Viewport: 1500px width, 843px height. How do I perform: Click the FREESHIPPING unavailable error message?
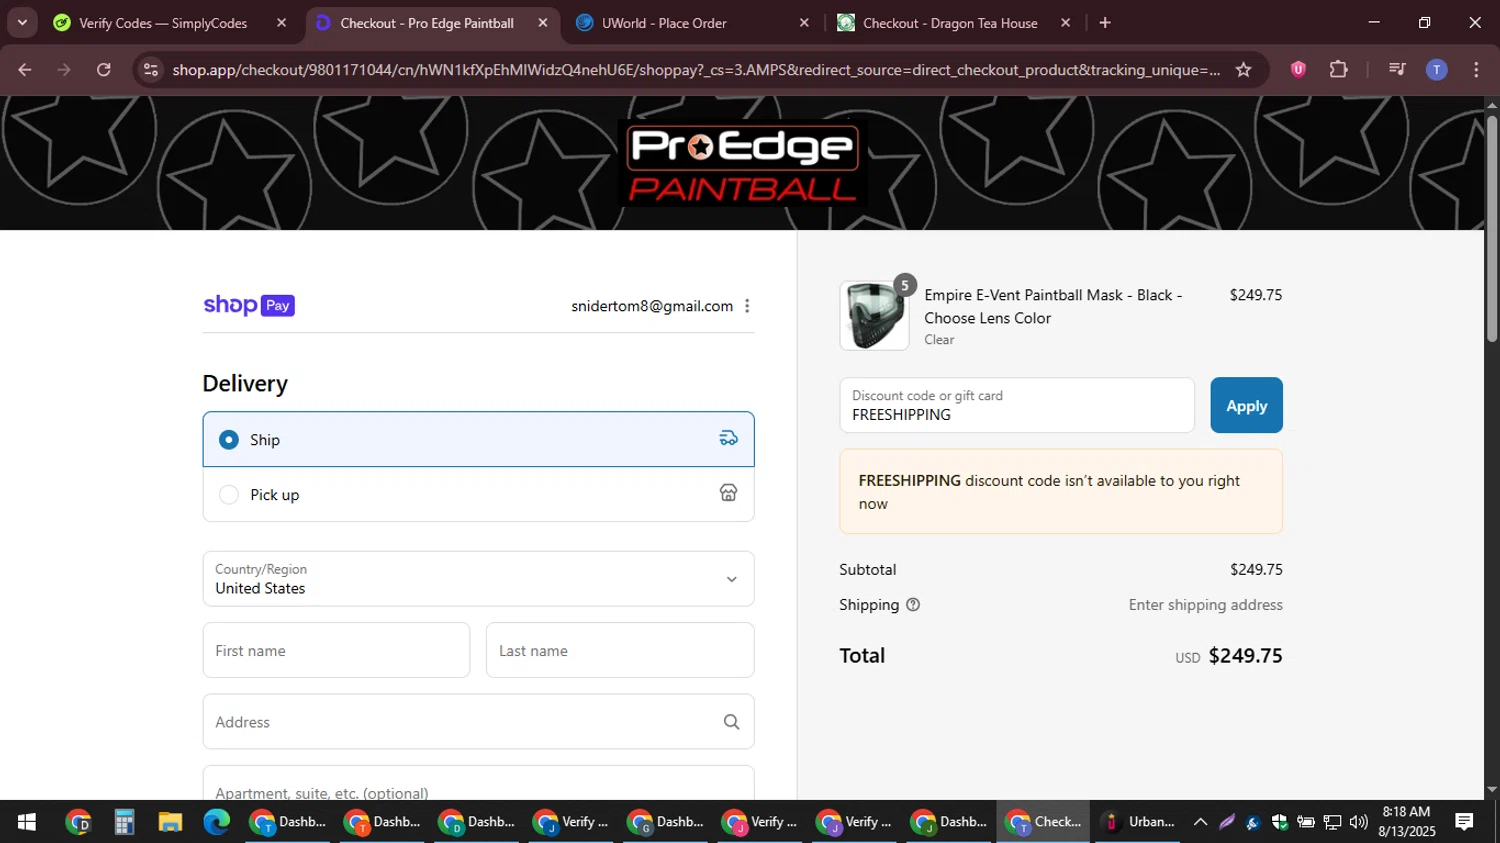click(1061, 492)
